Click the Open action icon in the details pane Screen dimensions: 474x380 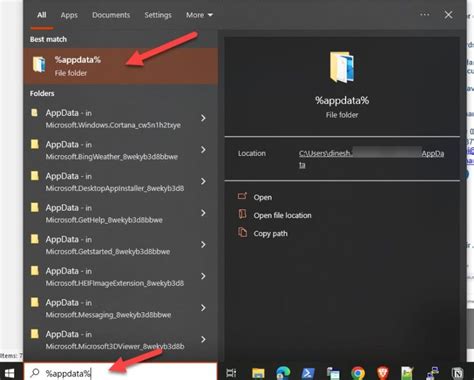(x=242, y=196)
